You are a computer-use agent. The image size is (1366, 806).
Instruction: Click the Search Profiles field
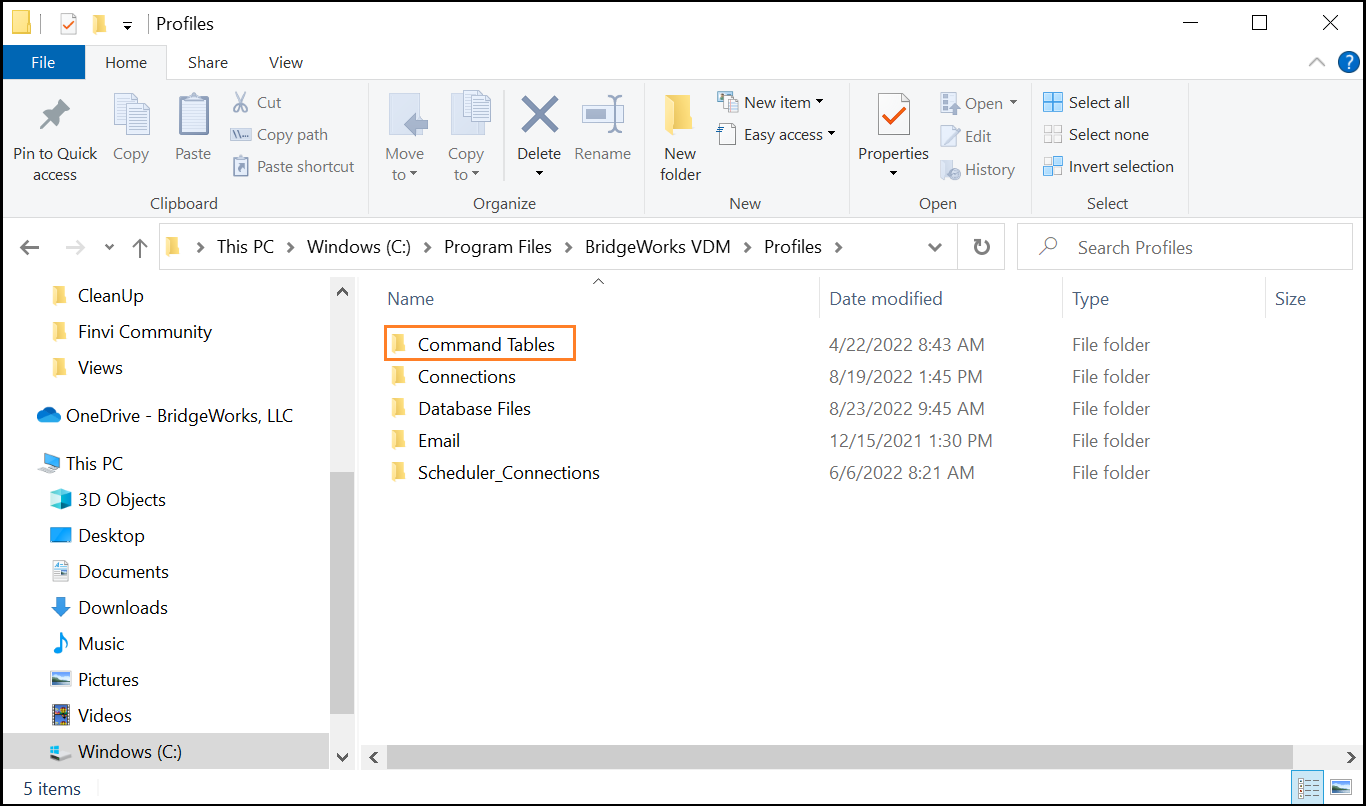point(1183,247)
